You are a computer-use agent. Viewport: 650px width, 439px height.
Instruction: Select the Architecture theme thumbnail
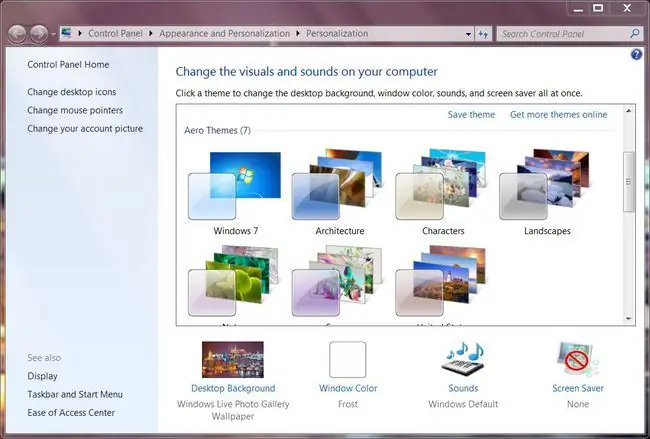[337, 184]
